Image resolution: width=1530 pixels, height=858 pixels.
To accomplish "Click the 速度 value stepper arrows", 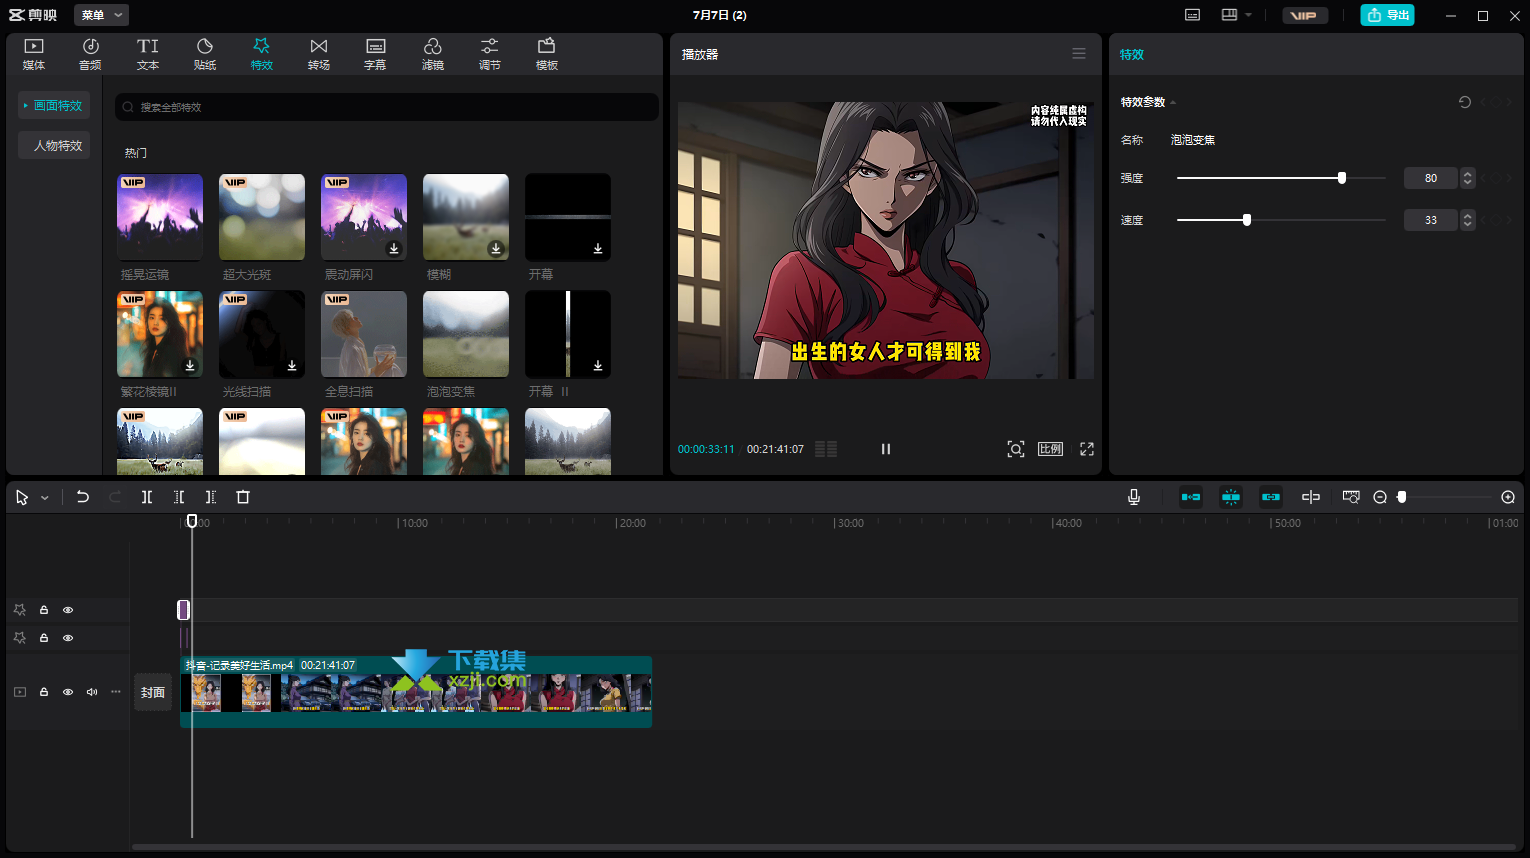I will pyautogui.click(x=1468, y=220).
